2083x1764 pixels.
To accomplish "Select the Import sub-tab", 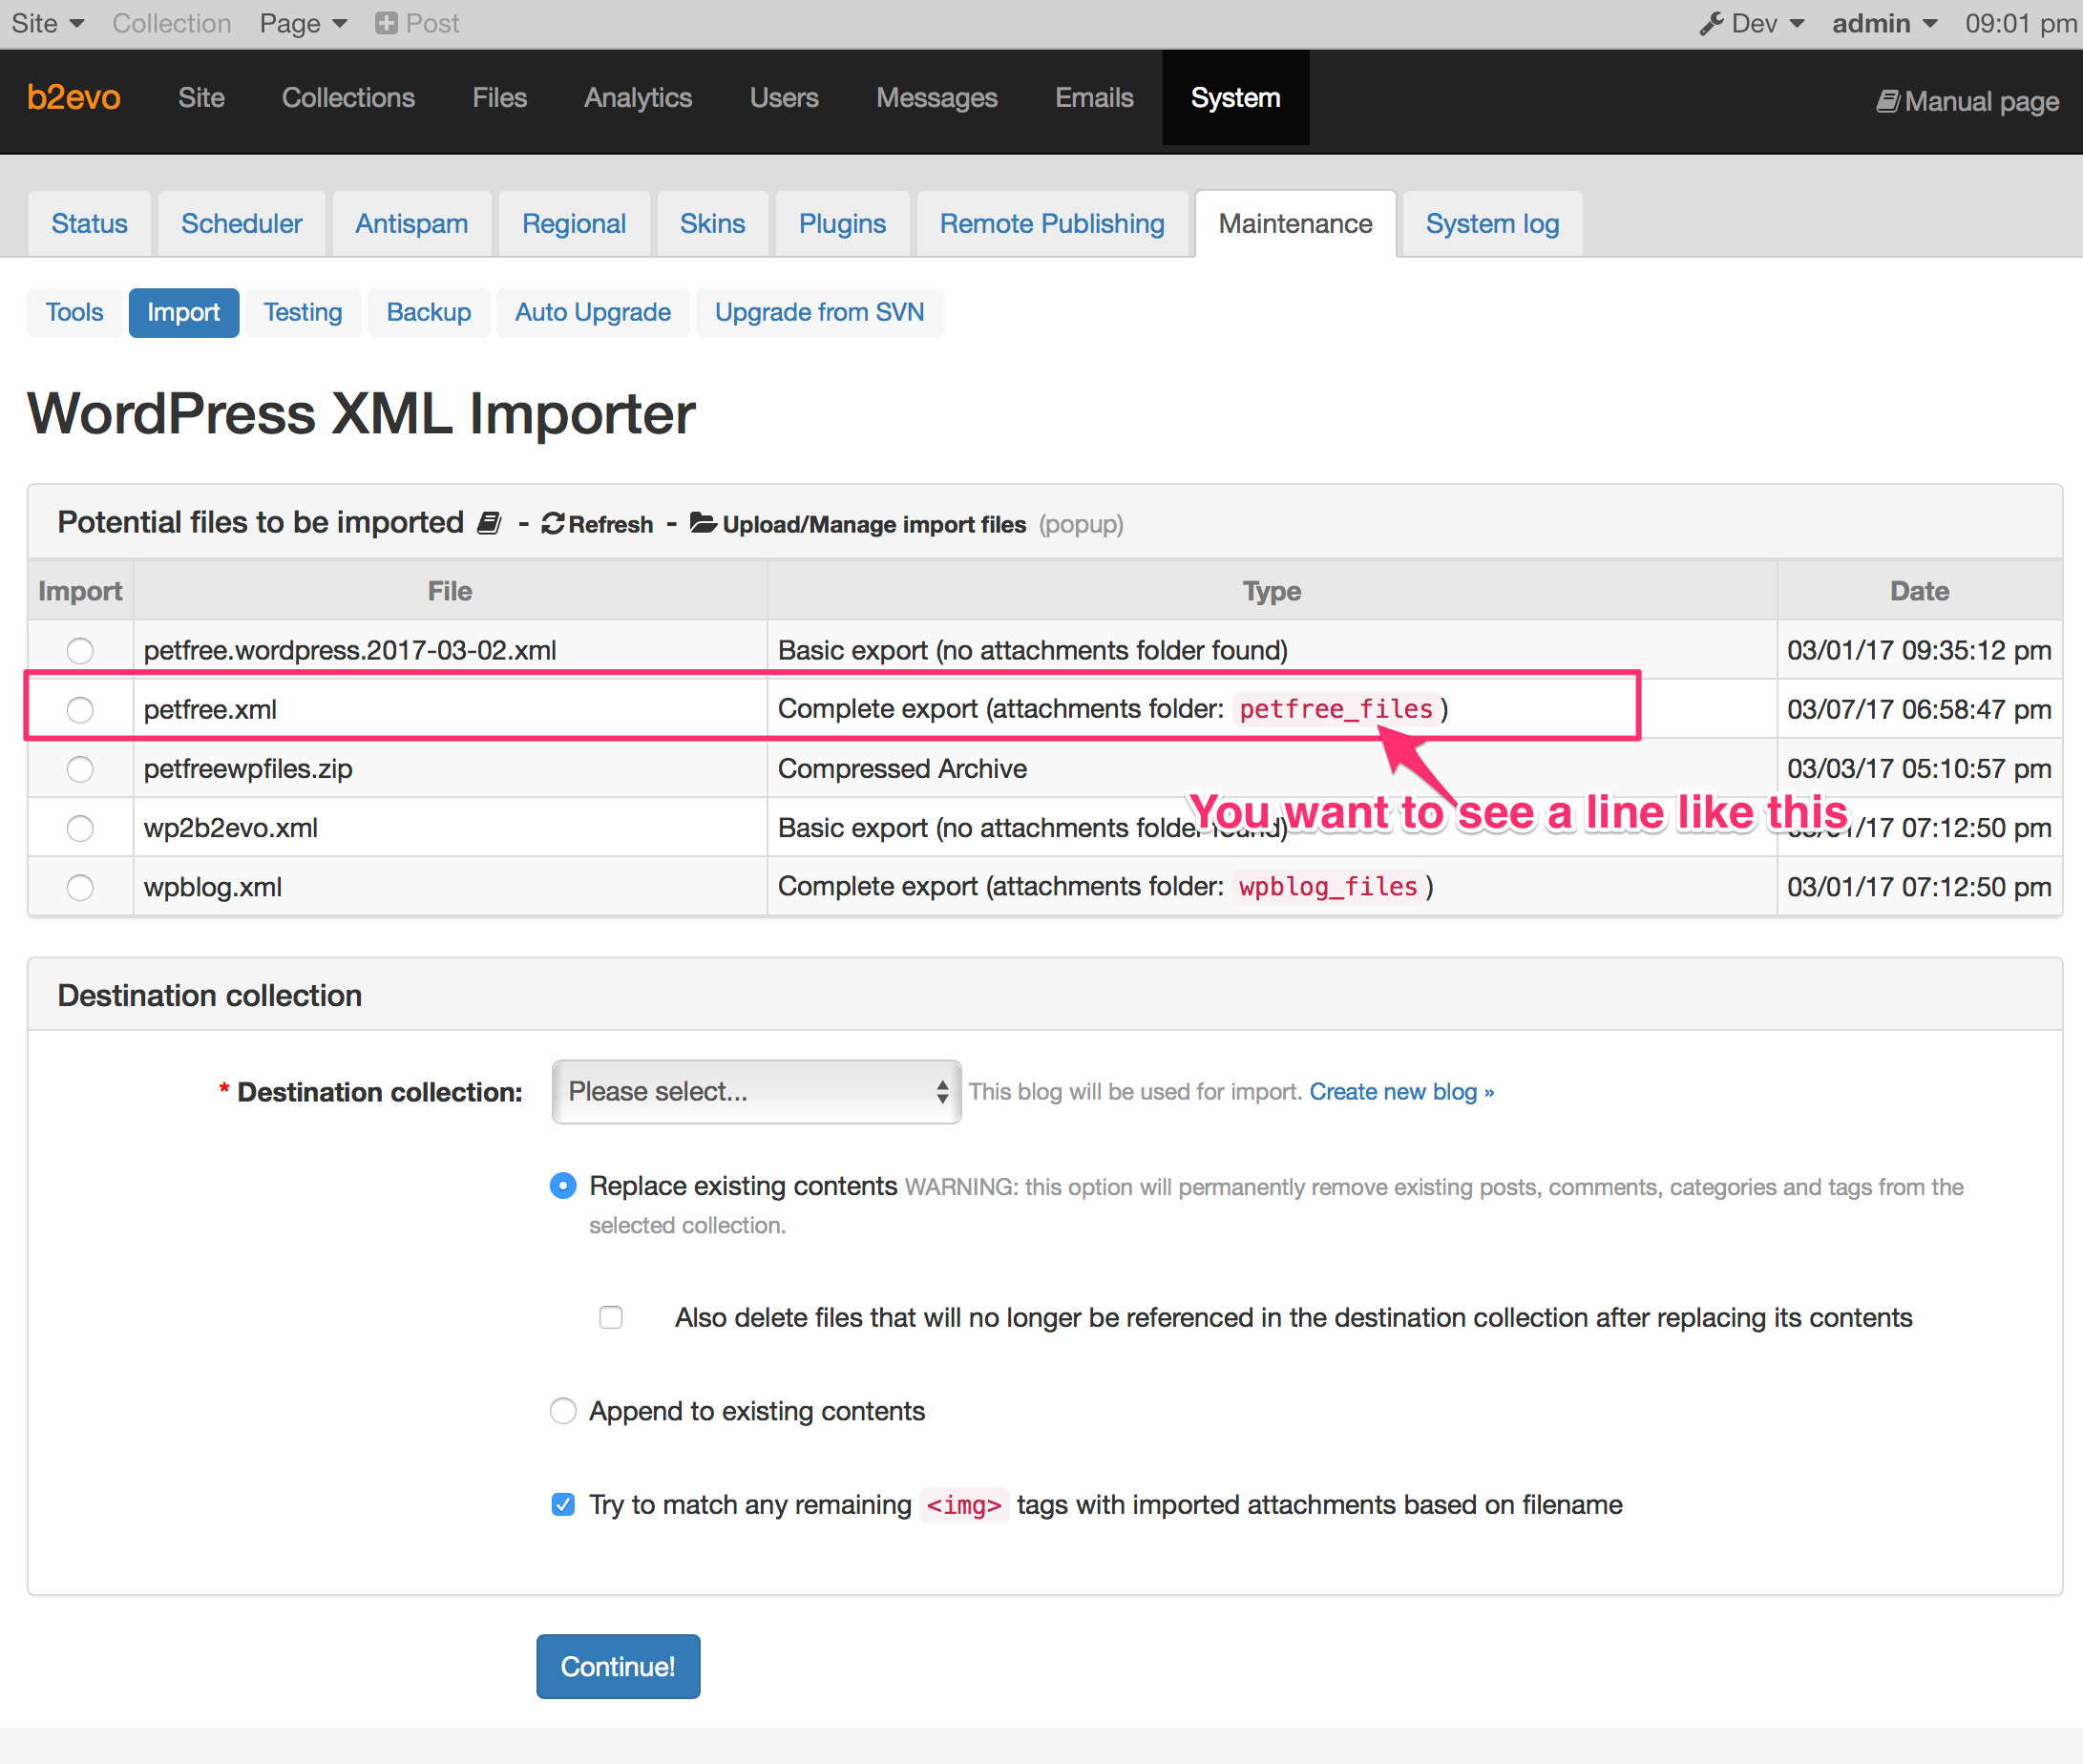I will [x=183, y=313].
